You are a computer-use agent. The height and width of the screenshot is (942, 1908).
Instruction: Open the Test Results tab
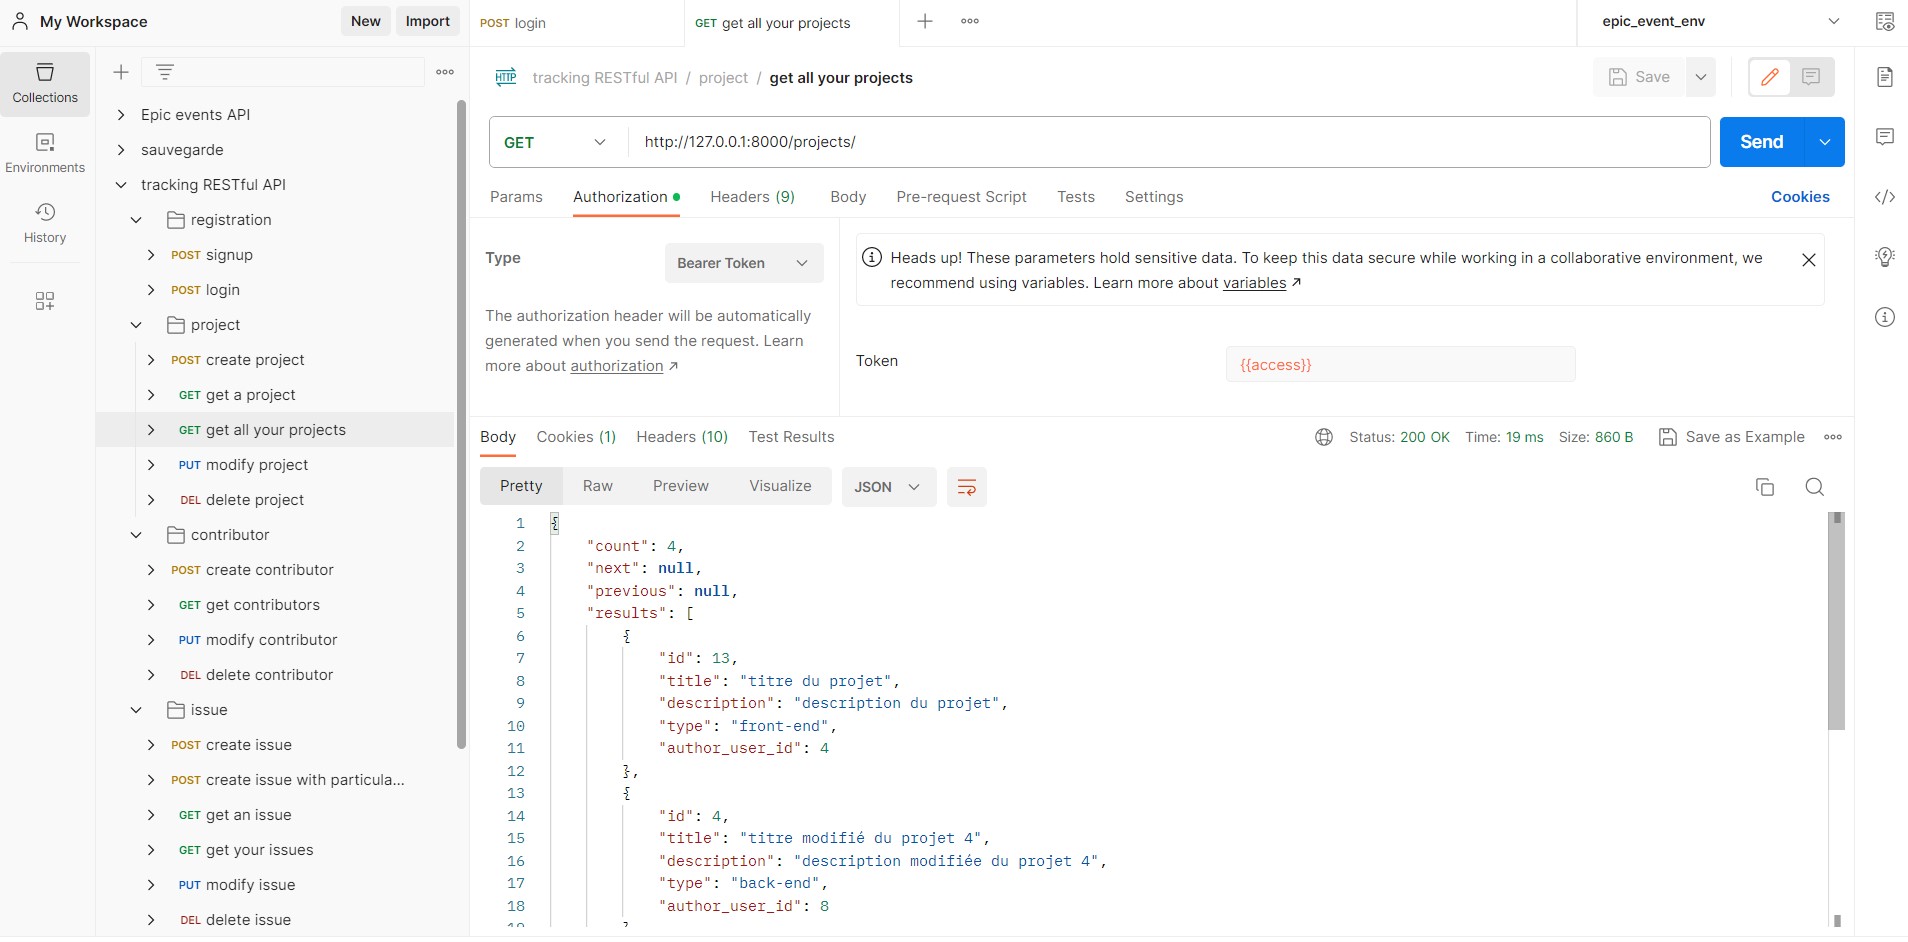point(791,437)
